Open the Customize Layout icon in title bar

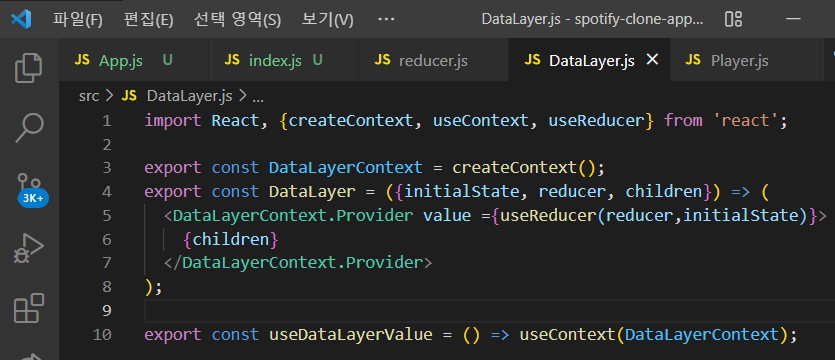pos(733,19)
